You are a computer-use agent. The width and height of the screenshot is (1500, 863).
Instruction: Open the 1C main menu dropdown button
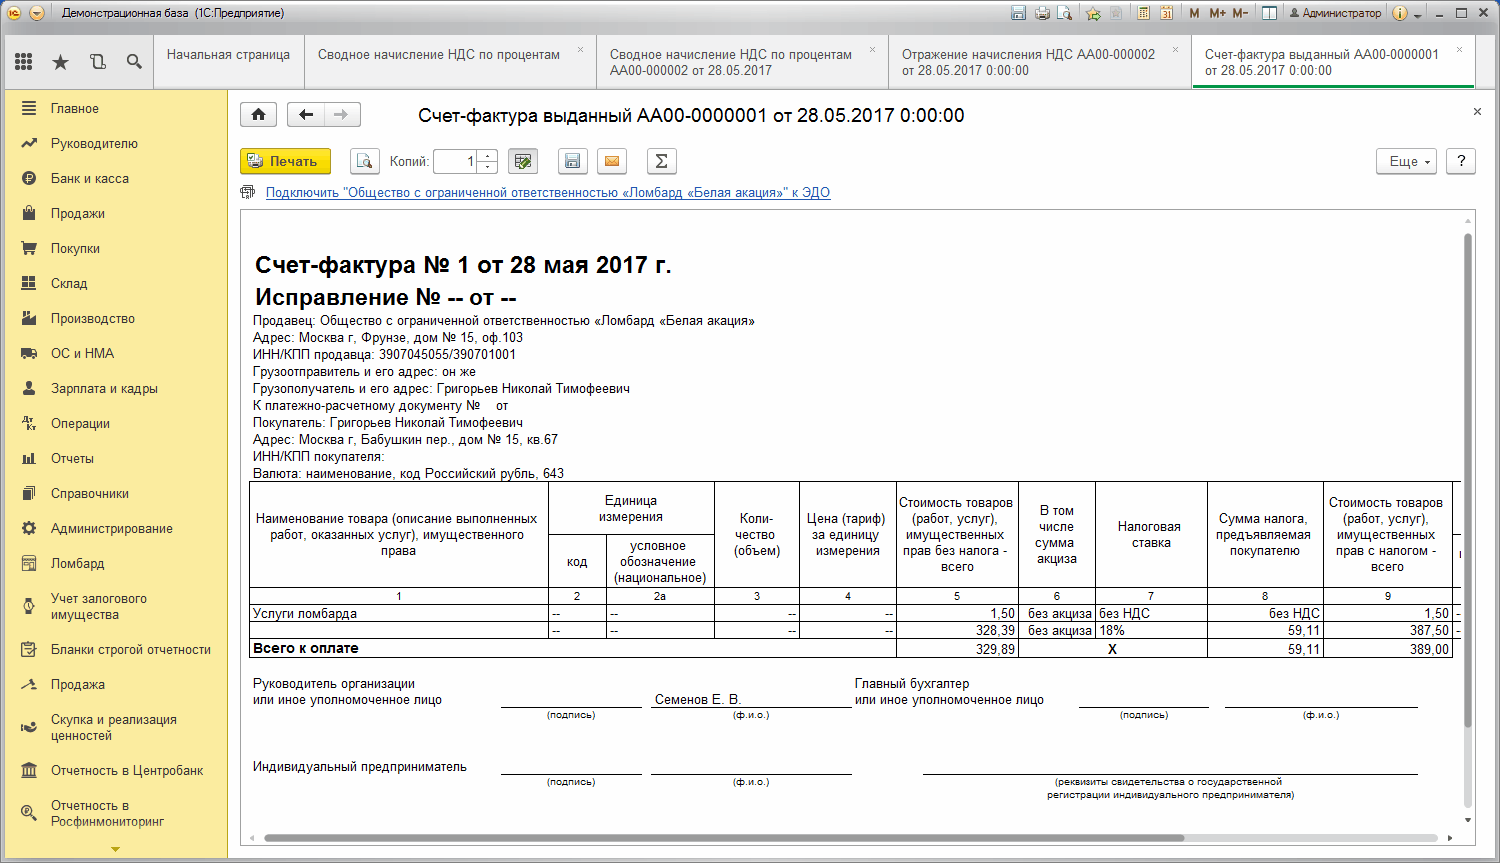[37, 13]
